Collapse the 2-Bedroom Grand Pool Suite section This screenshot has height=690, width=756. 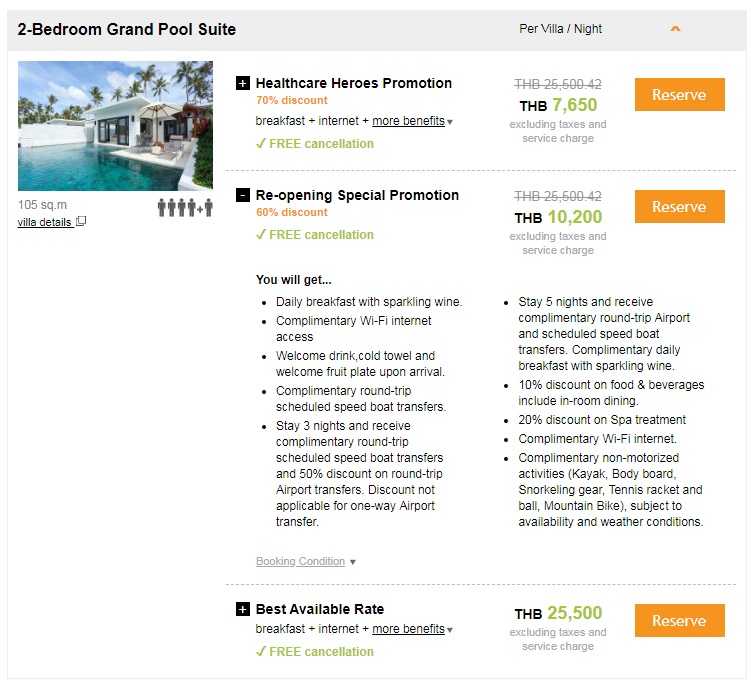675,29
